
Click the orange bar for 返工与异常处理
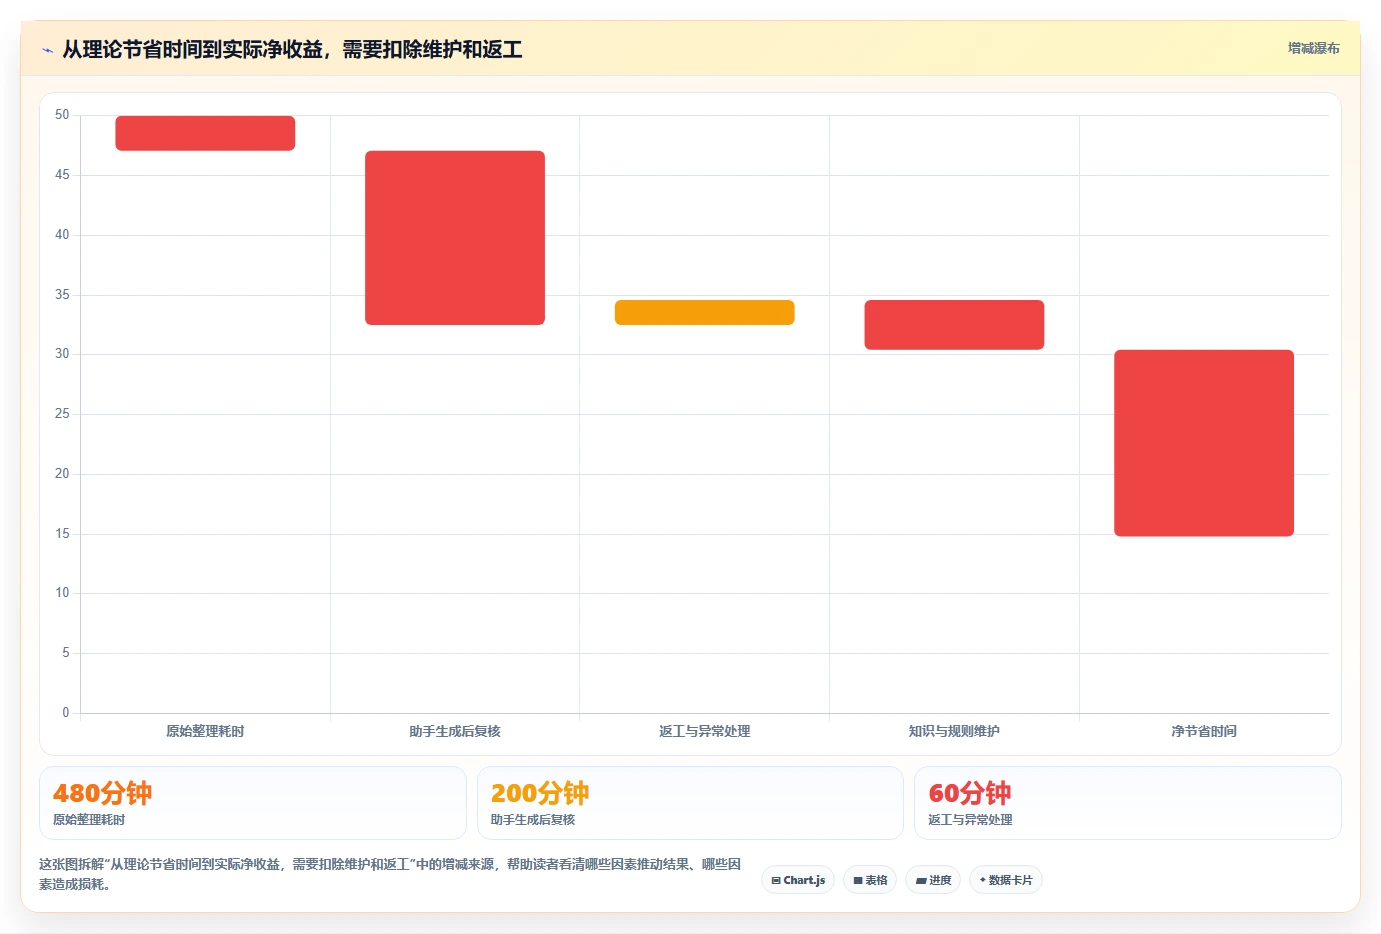pos(704,312)
